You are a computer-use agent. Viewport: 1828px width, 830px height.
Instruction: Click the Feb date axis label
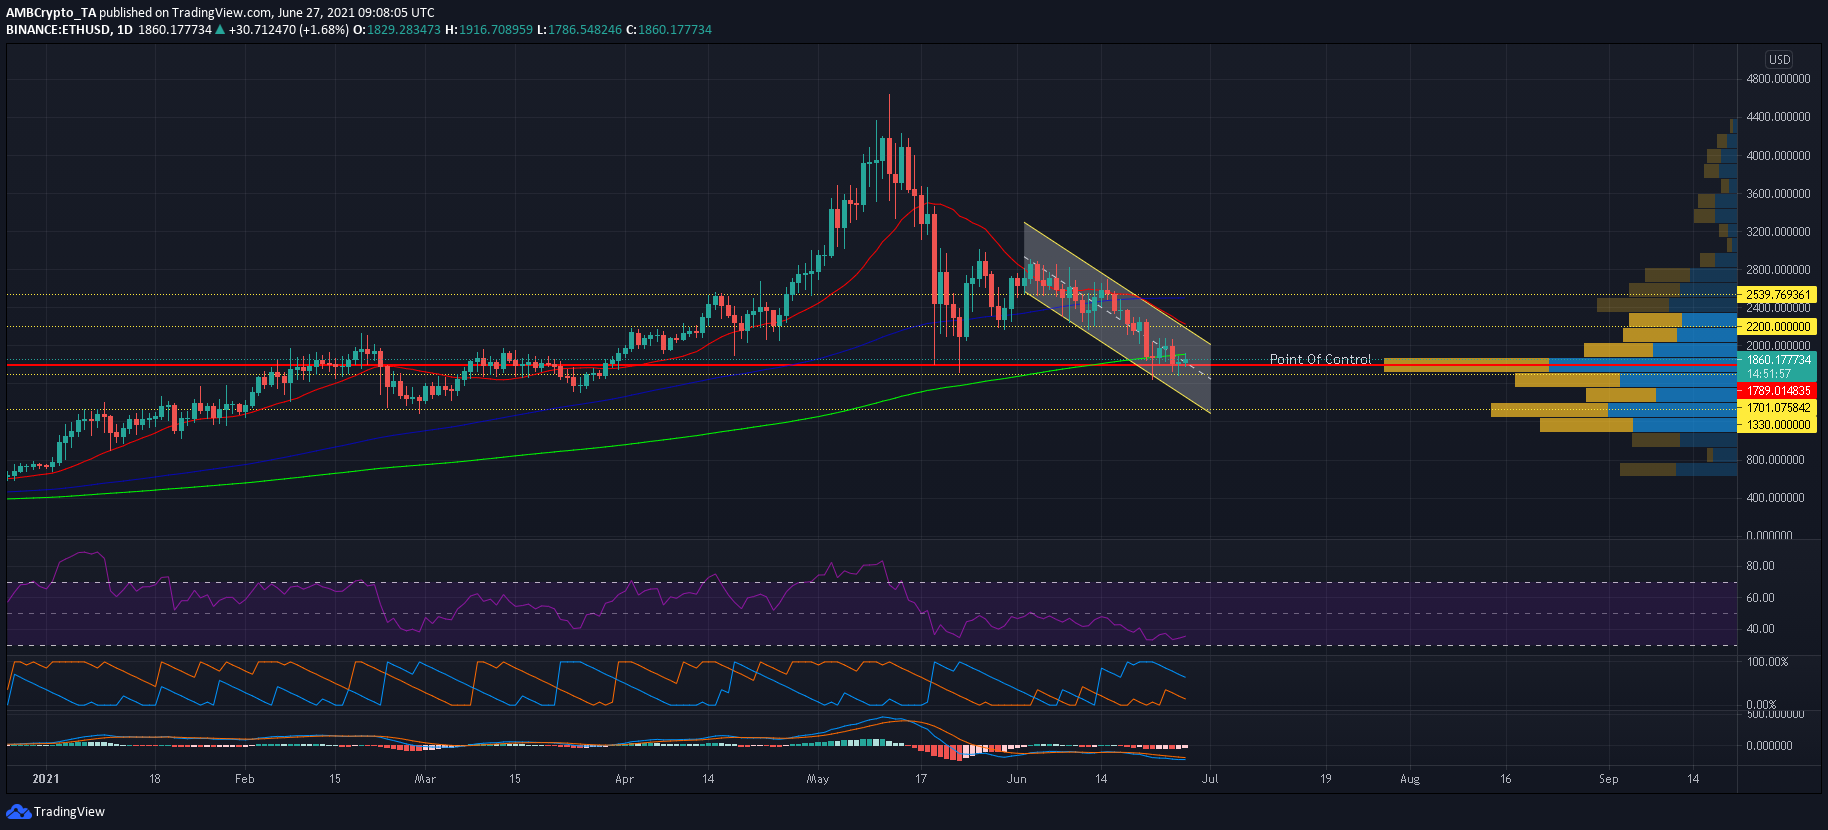coord(244,779)
